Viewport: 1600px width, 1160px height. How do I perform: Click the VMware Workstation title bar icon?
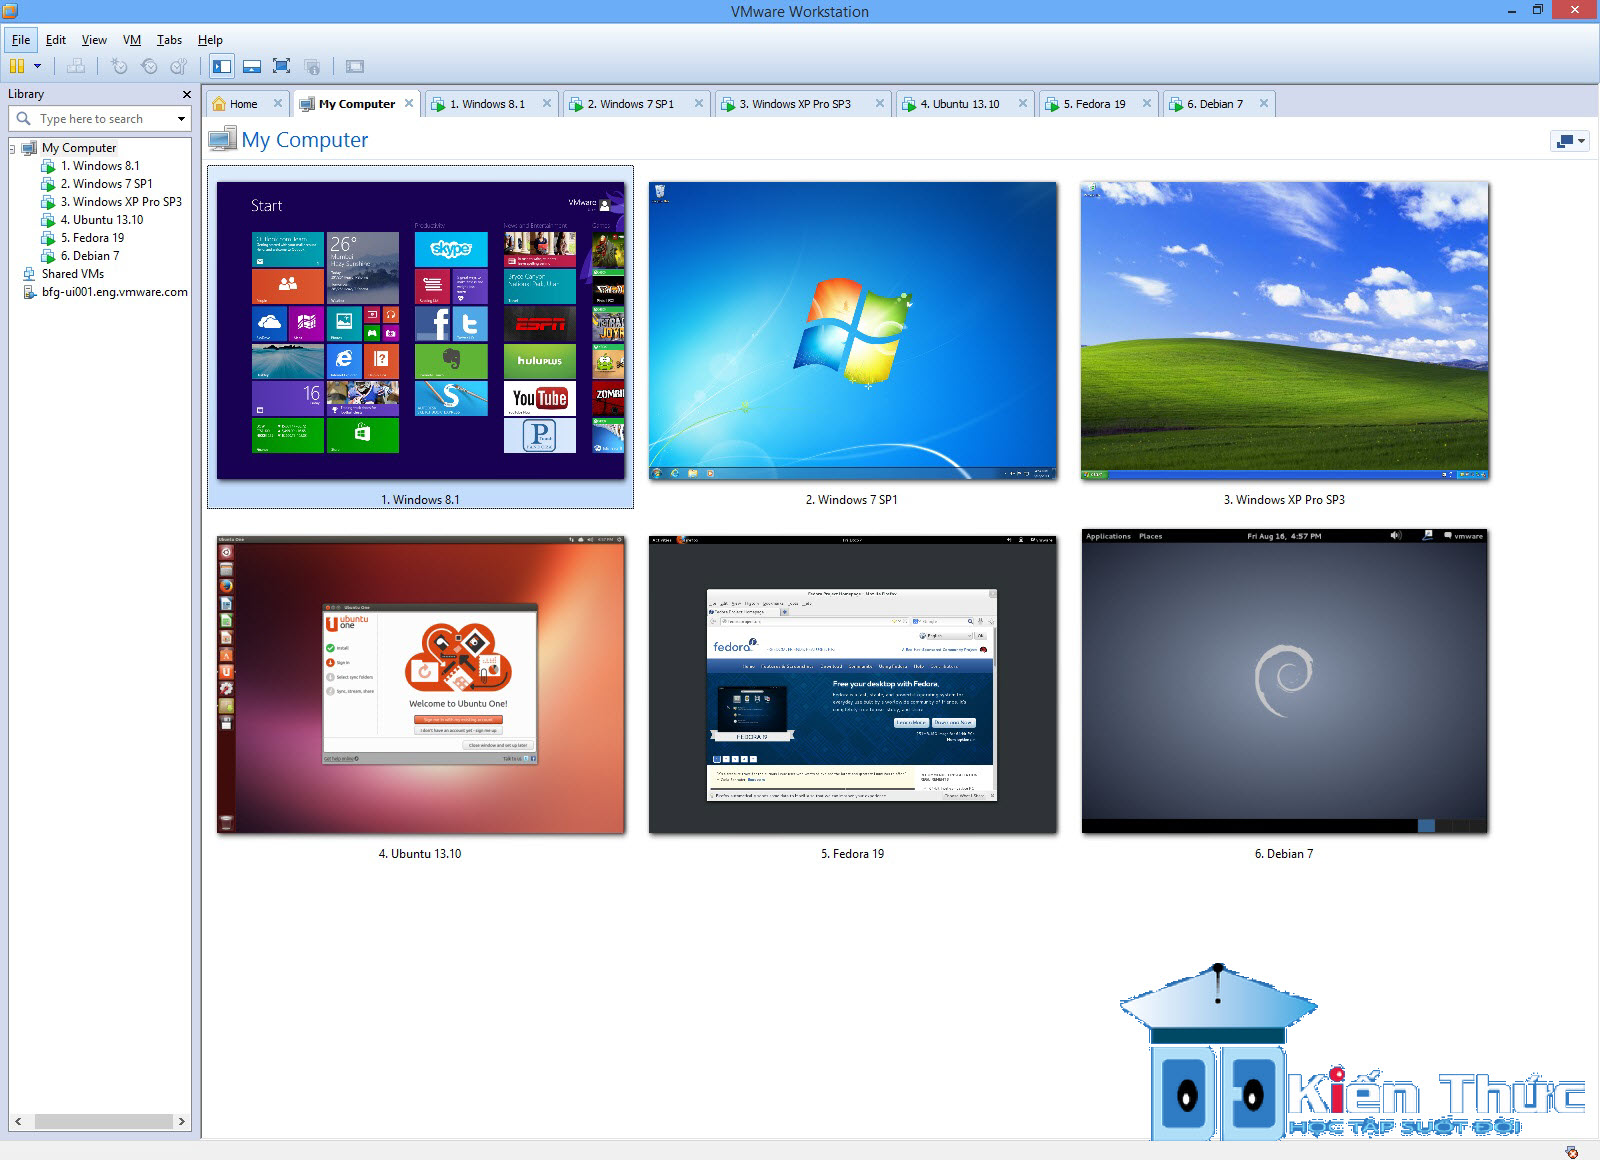click(x=12, y=11)
